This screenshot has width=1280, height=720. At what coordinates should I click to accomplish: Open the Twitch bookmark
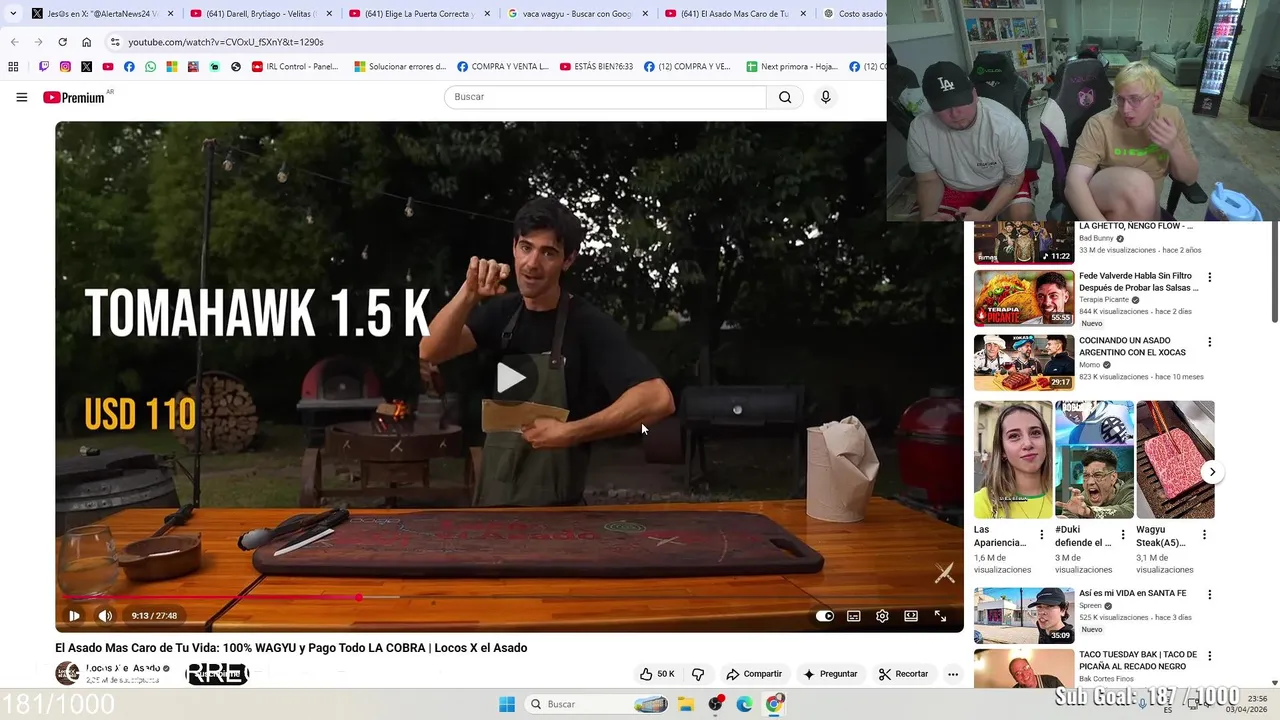tap(44, 67)
